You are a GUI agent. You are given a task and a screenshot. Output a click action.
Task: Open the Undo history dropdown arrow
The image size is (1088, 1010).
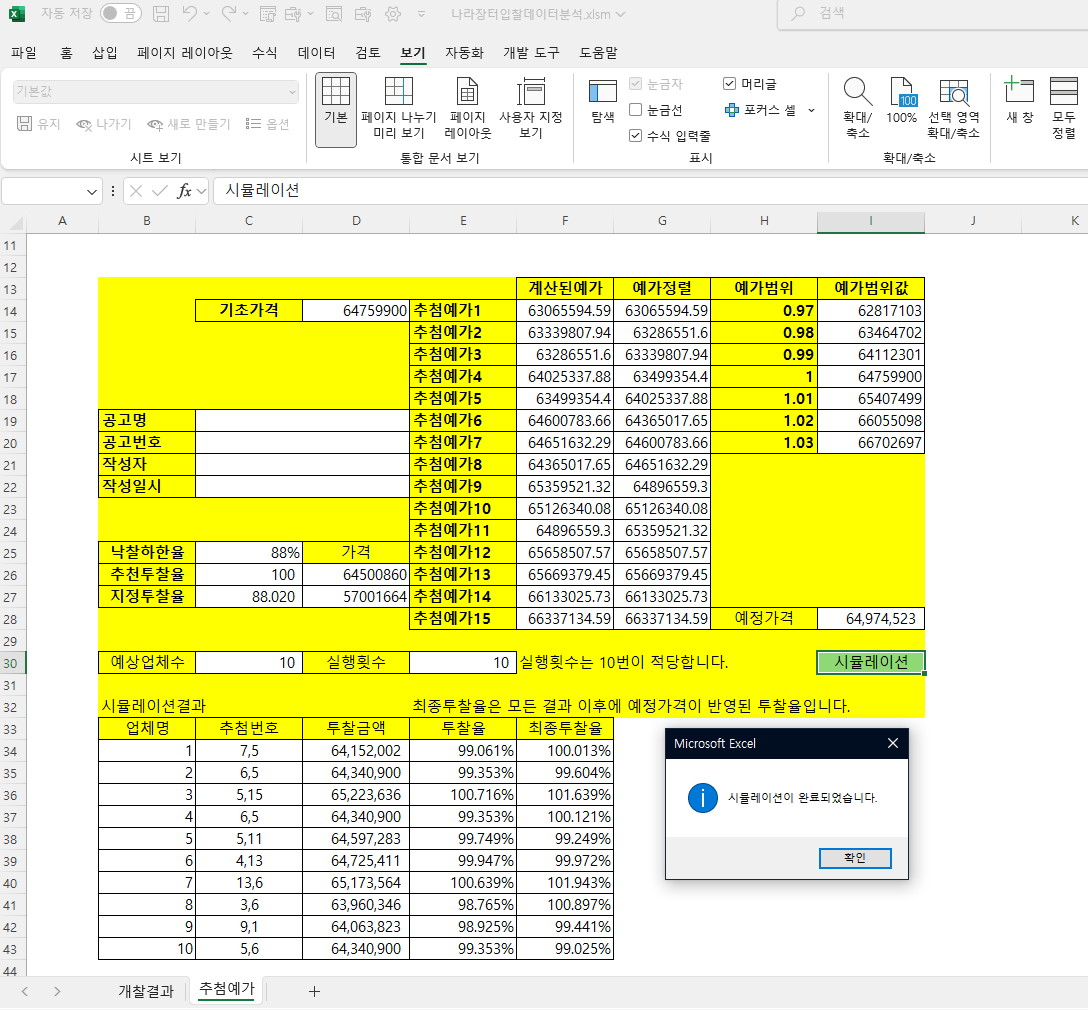click(x=206, y=13)
